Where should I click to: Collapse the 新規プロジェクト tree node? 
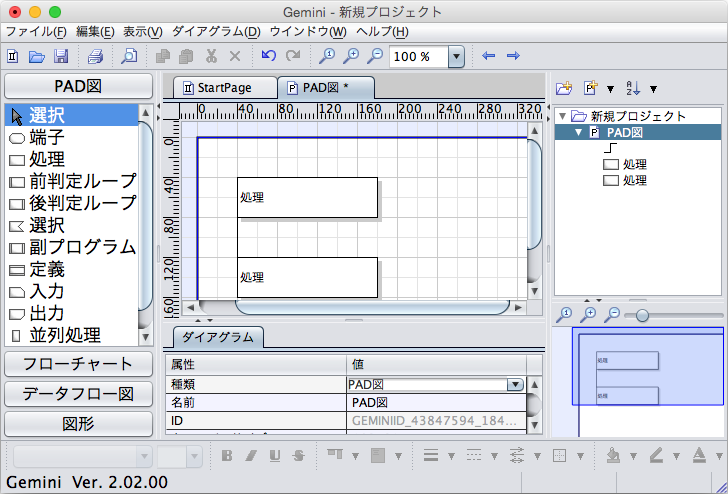click(x=563, y=116)
